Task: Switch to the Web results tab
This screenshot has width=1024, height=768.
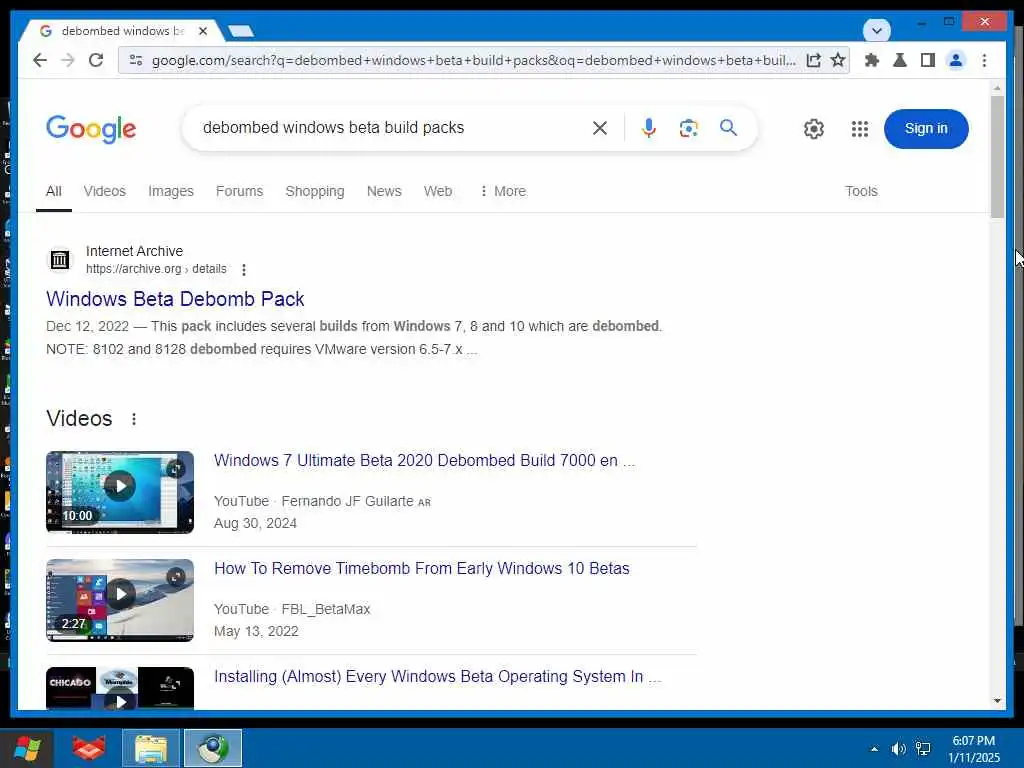Action: click(438, 191)
